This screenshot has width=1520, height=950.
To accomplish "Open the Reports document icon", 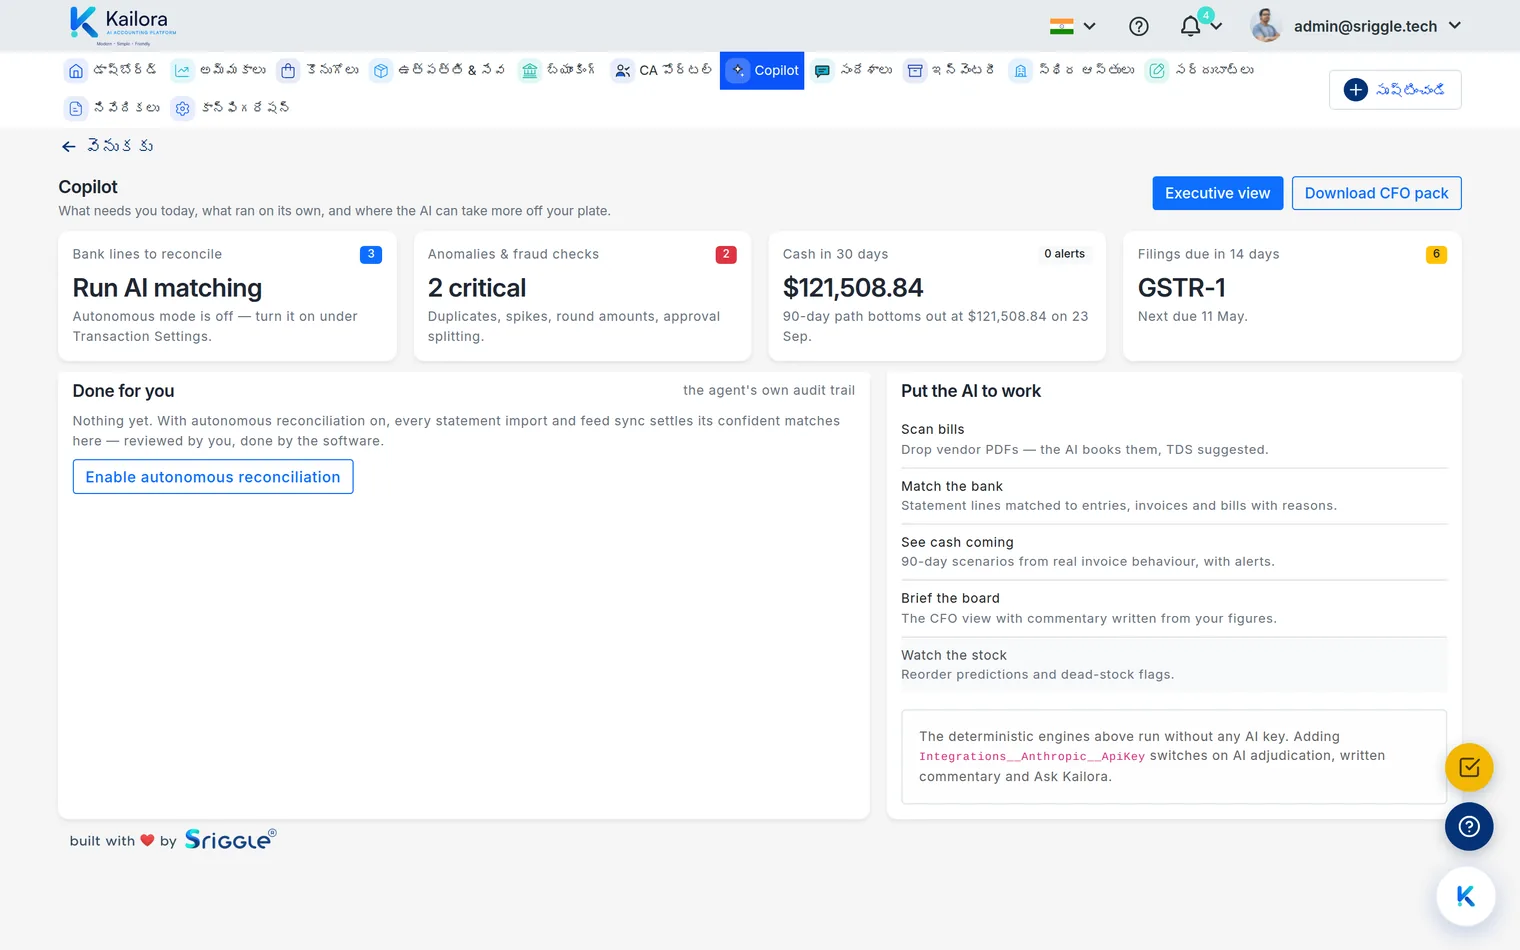I will pyautogui.click(x=76, y=109).
